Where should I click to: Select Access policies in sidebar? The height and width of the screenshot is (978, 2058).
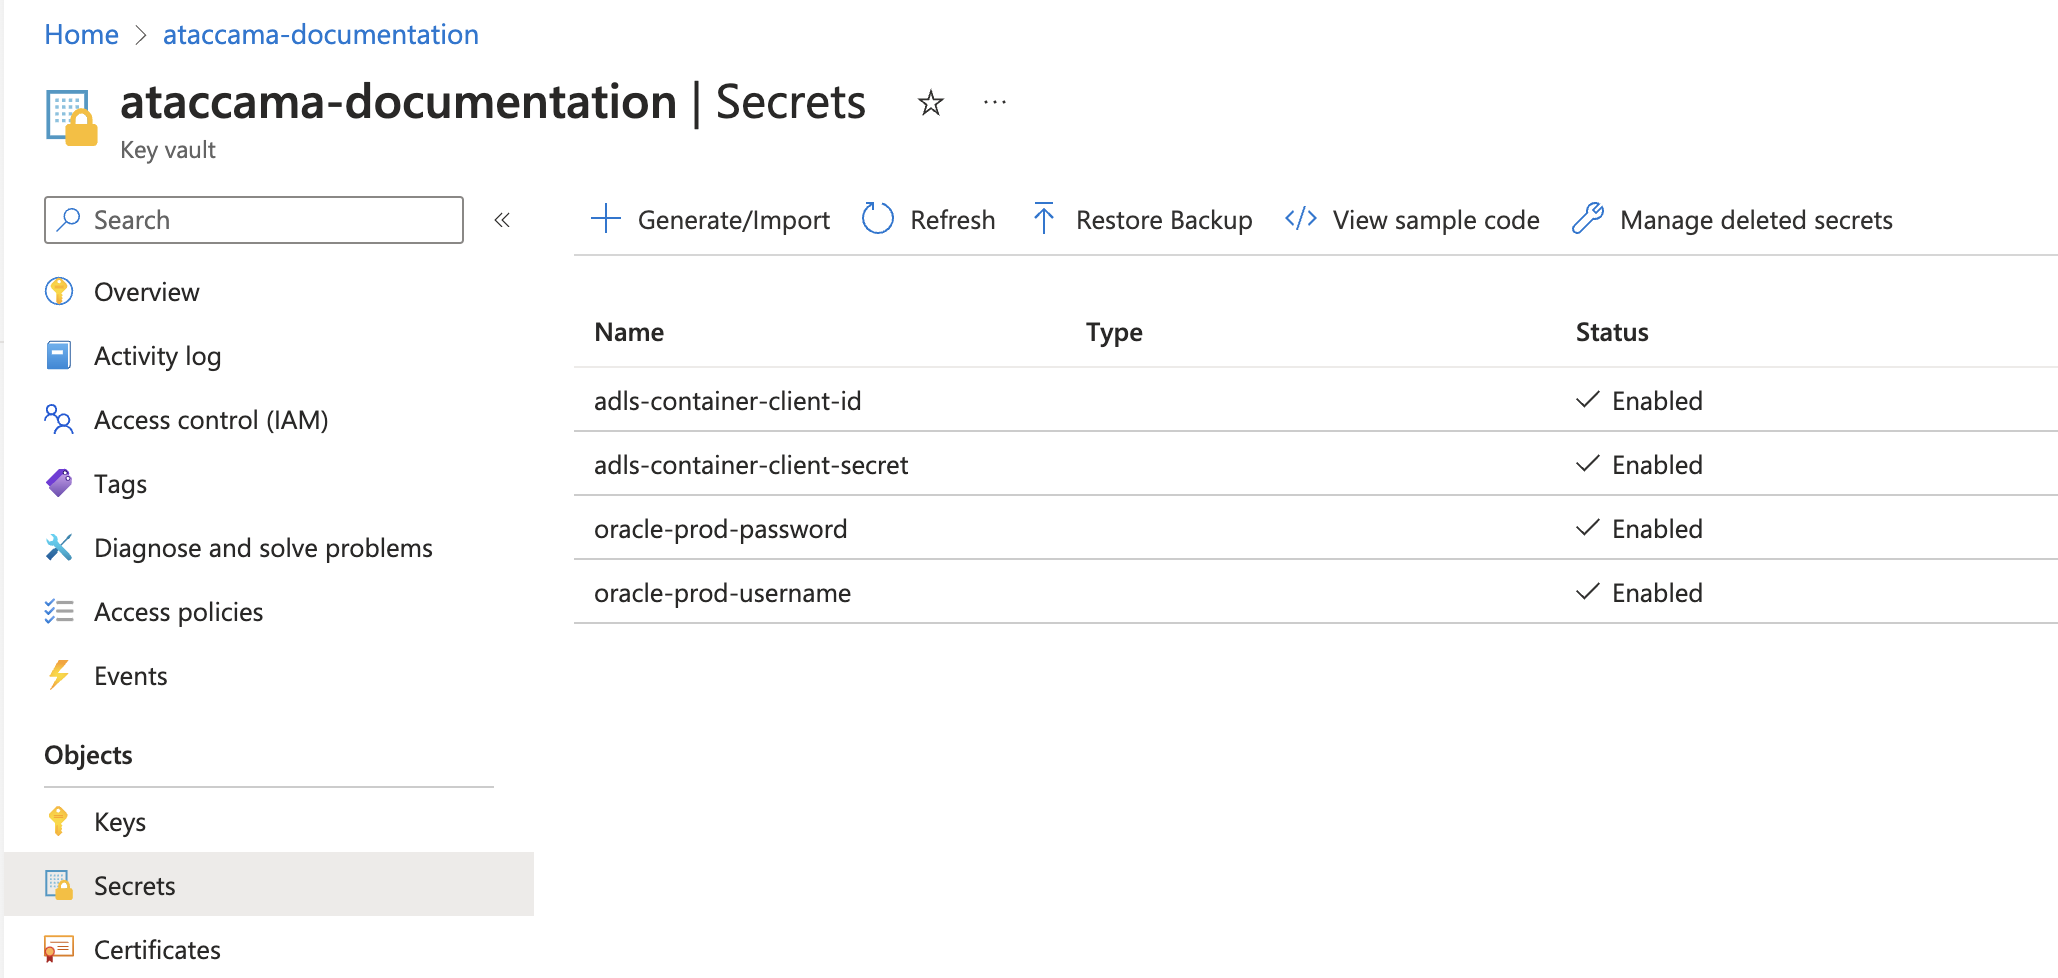(x=178, y=612)
